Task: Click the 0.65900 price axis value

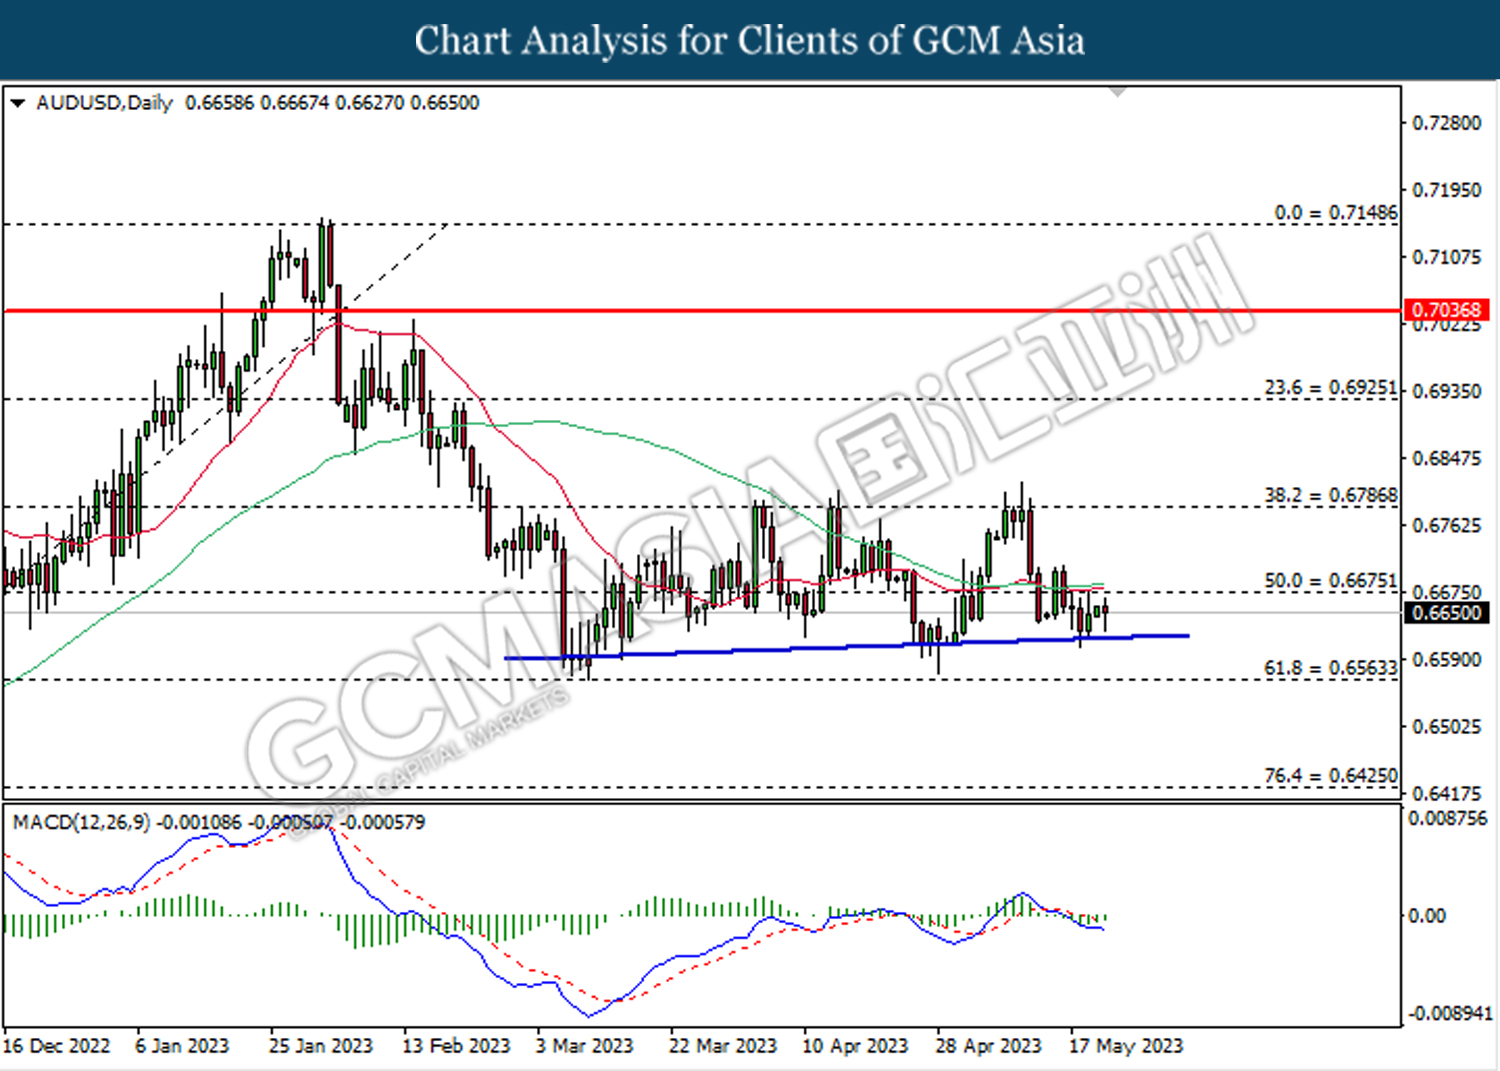Action: pos(1446,659)
